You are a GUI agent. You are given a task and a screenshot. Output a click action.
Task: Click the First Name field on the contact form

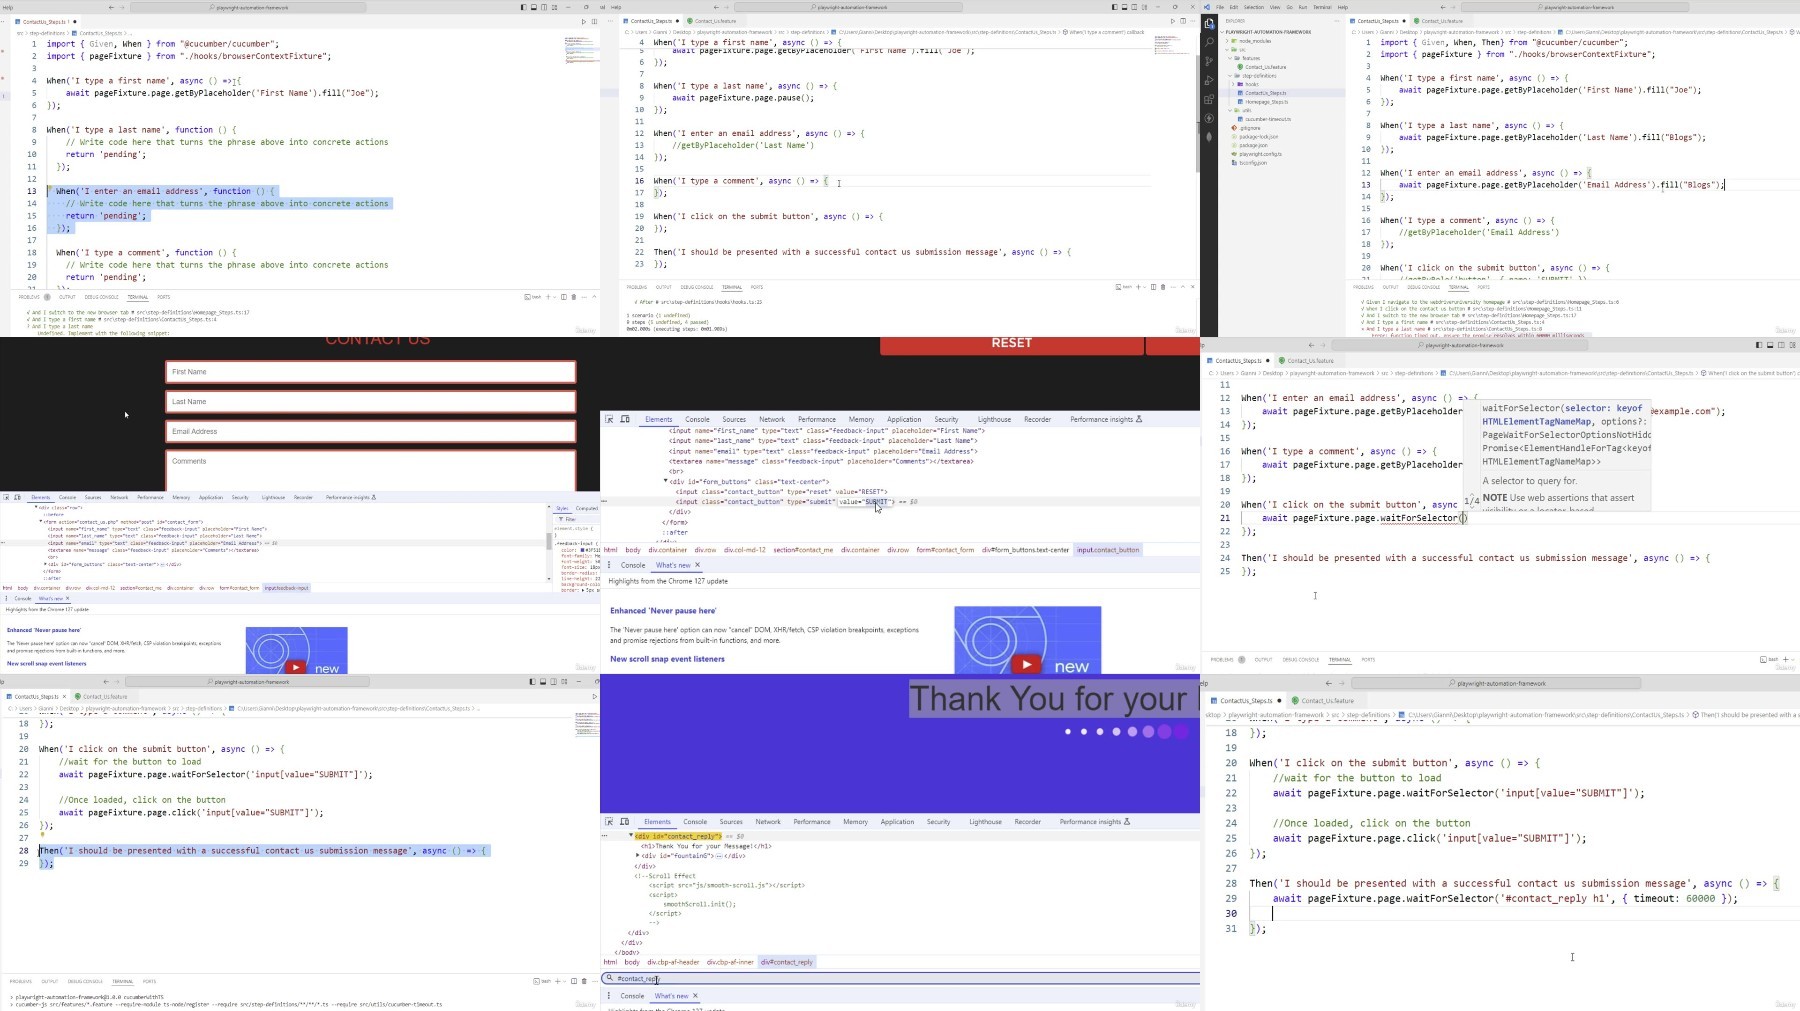(370, 372)
